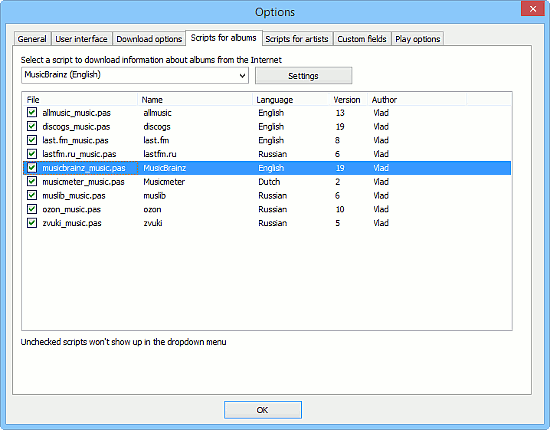Uncheck the ozon_music.pas checkbox
Image resolution: width=550 pixels, height=430 pixels.
[32, 209]
